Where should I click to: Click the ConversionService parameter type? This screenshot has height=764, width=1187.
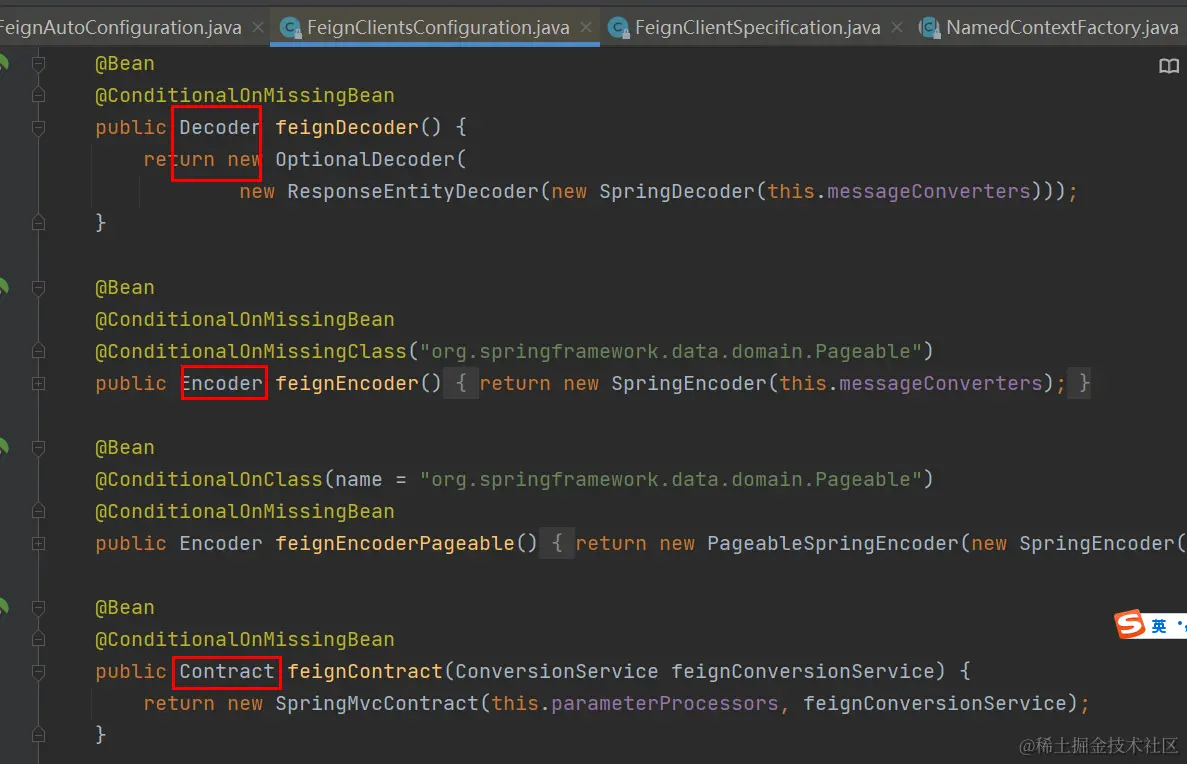pos(556,671)
